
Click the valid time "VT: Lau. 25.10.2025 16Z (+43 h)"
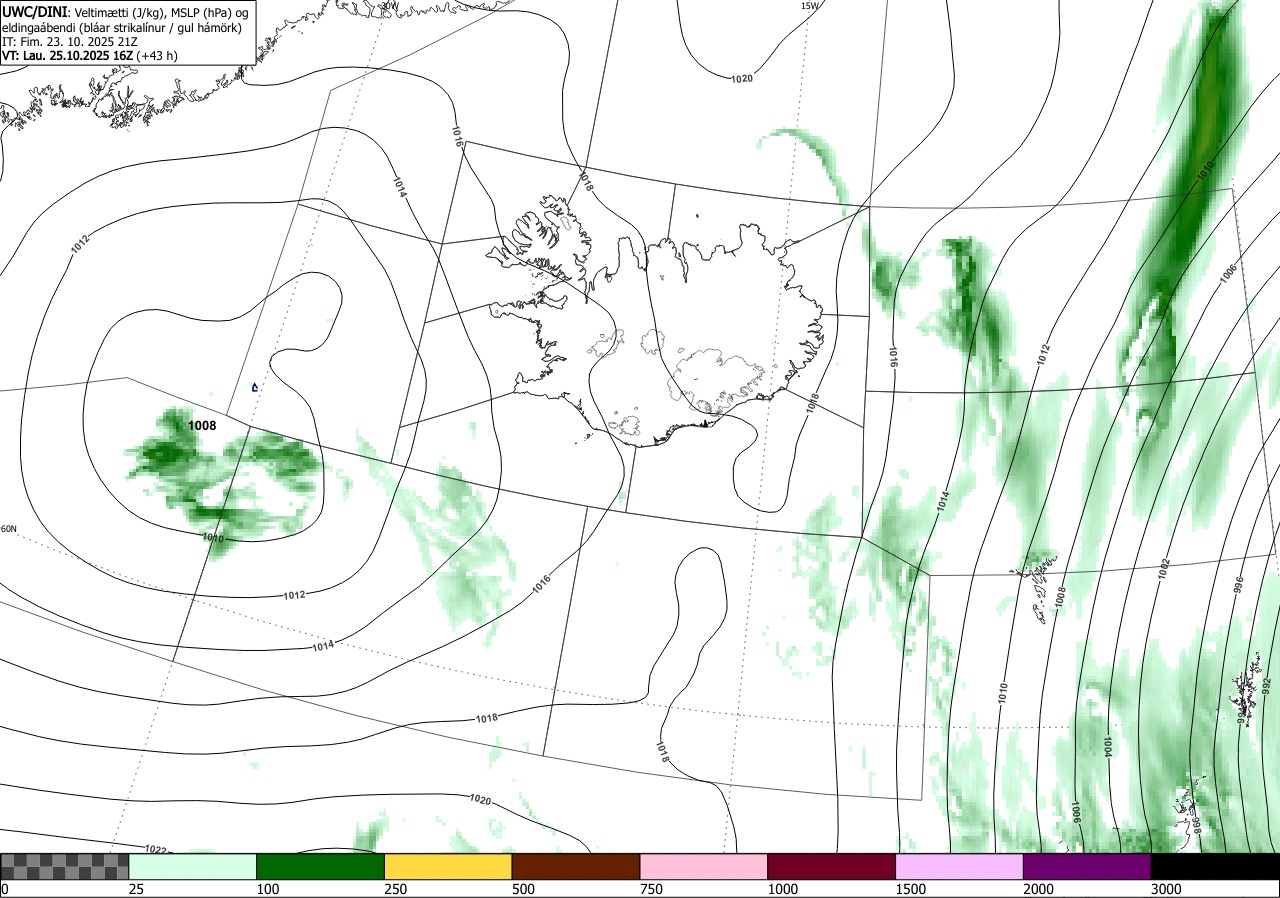[90, 56]
